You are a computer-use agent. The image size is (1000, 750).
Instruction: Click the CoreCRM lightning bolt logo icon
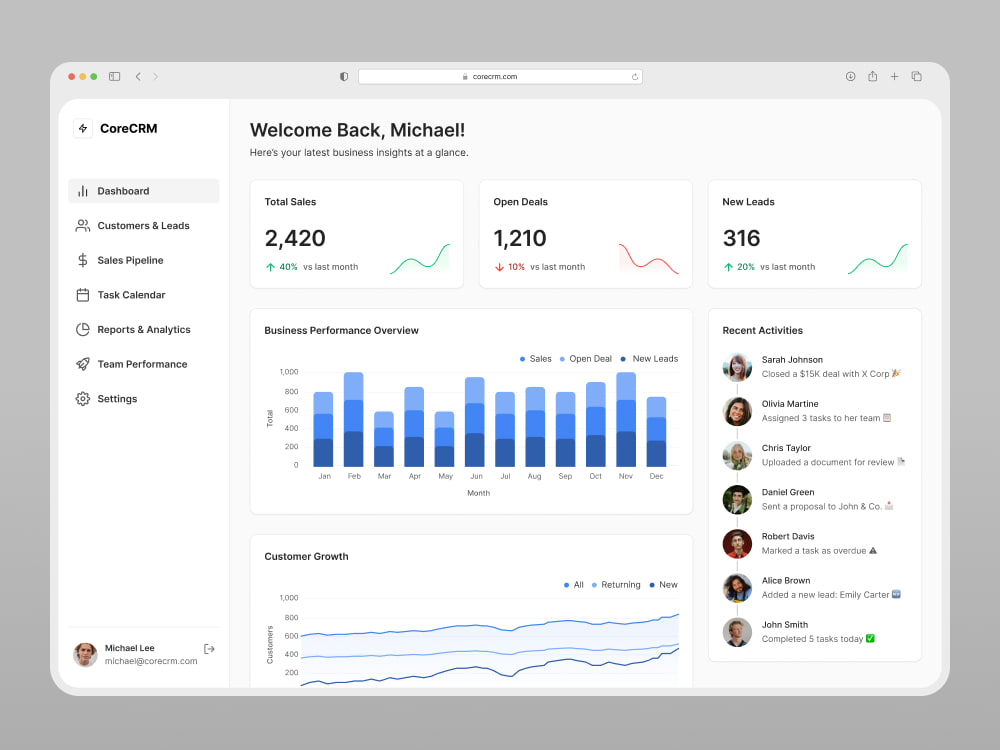click(x=83, y=128)
